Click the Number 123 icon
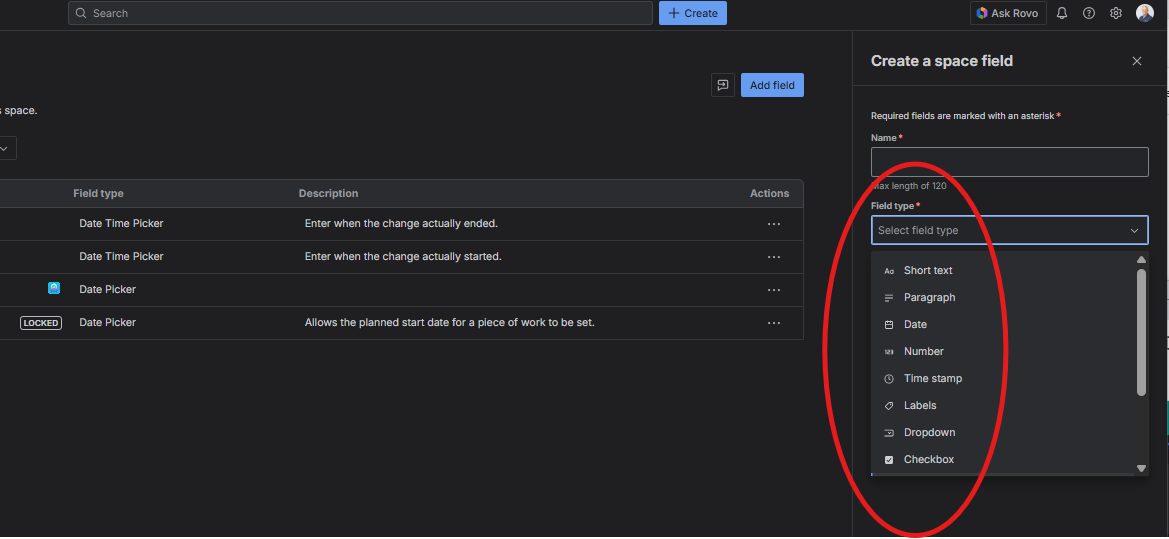Screen dimensions: 1169x539 coord(889,352)
